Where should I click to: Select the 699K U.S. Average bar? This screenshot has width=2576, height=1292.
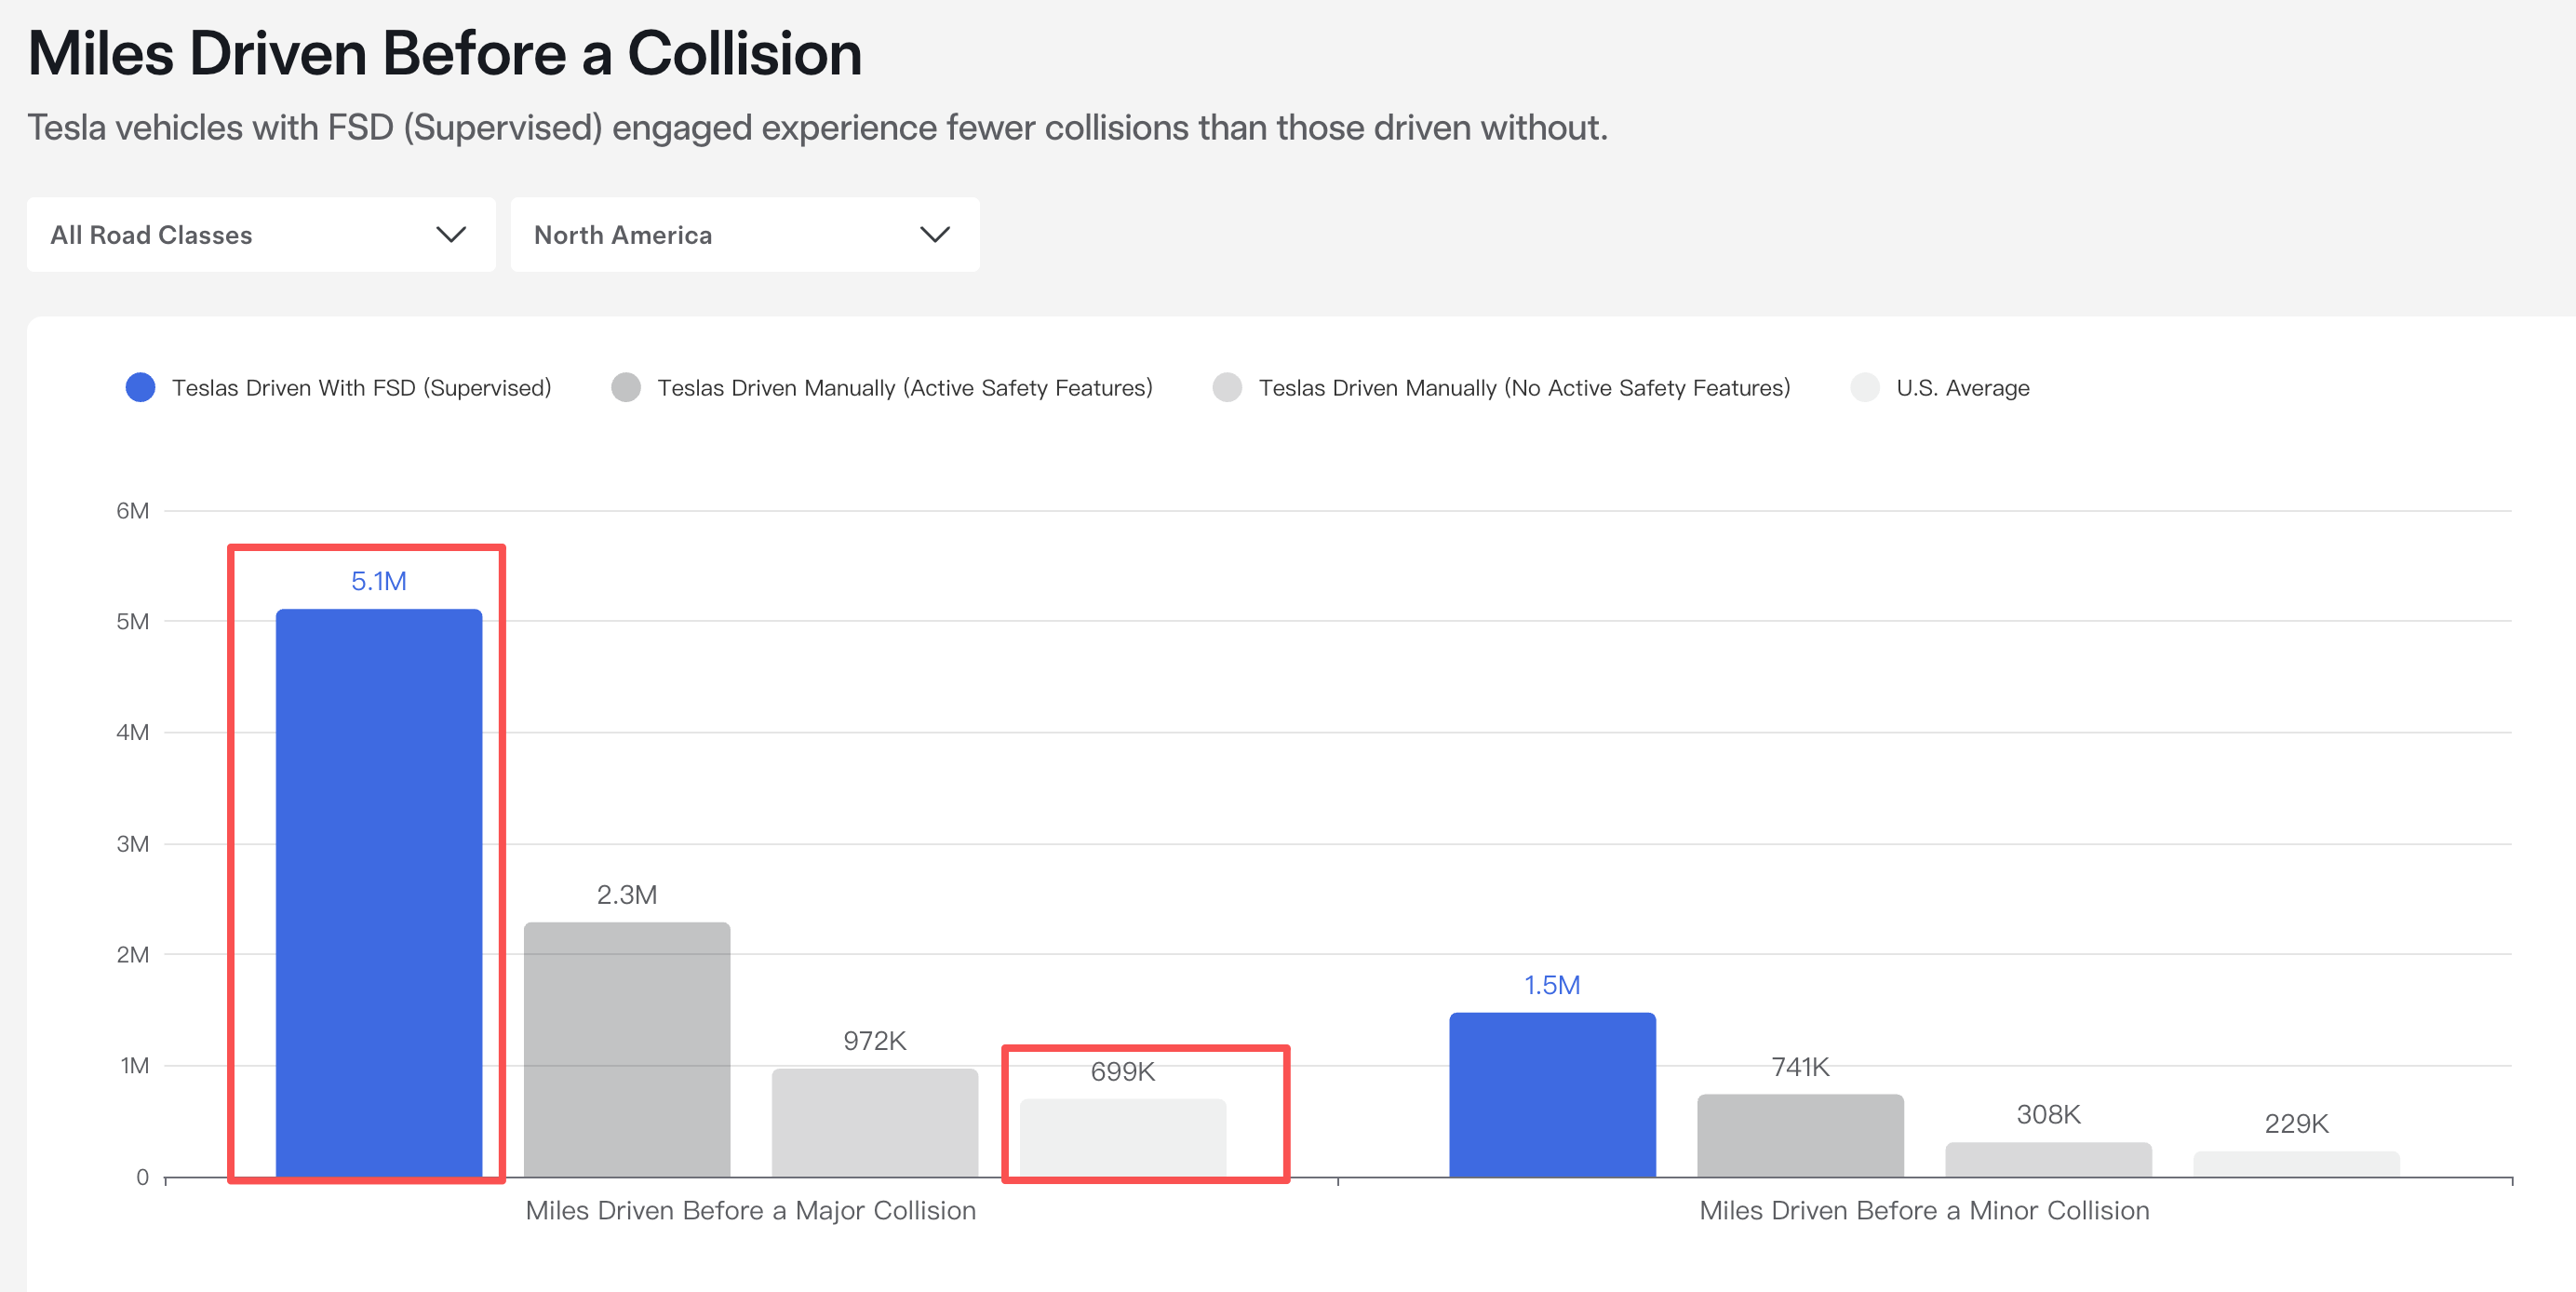tap(1122, 1137)
